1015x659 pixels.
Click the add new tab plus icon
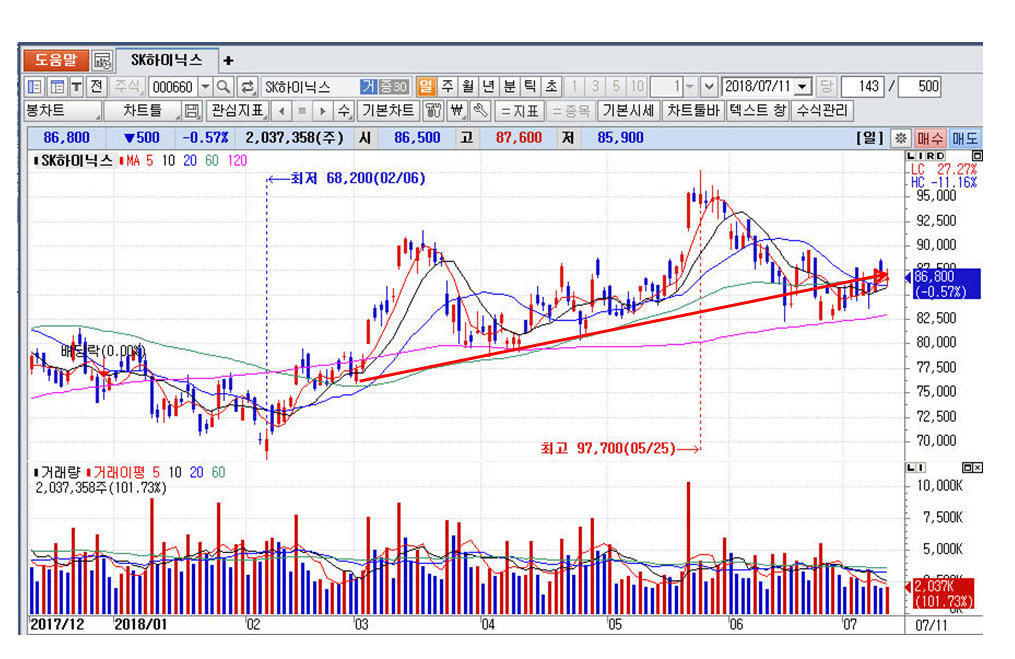click(x=228, y=61)
